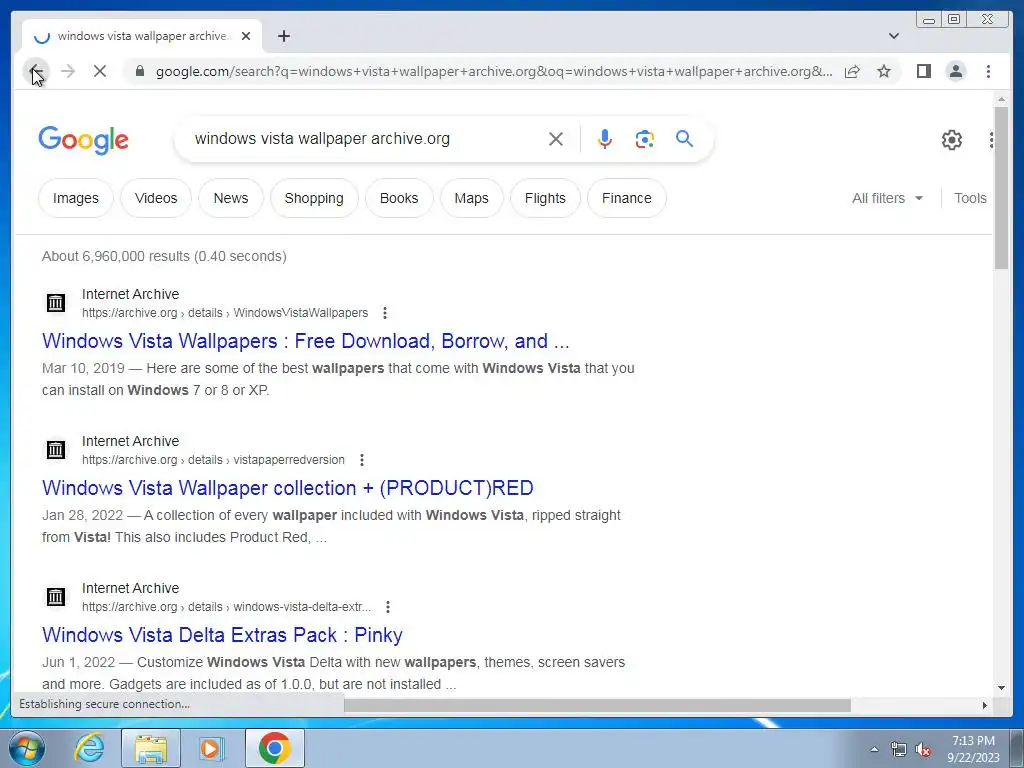The image size is (1024, 768).
Task: Click Internet Archive favicon of first result
Action: point(56,302)
